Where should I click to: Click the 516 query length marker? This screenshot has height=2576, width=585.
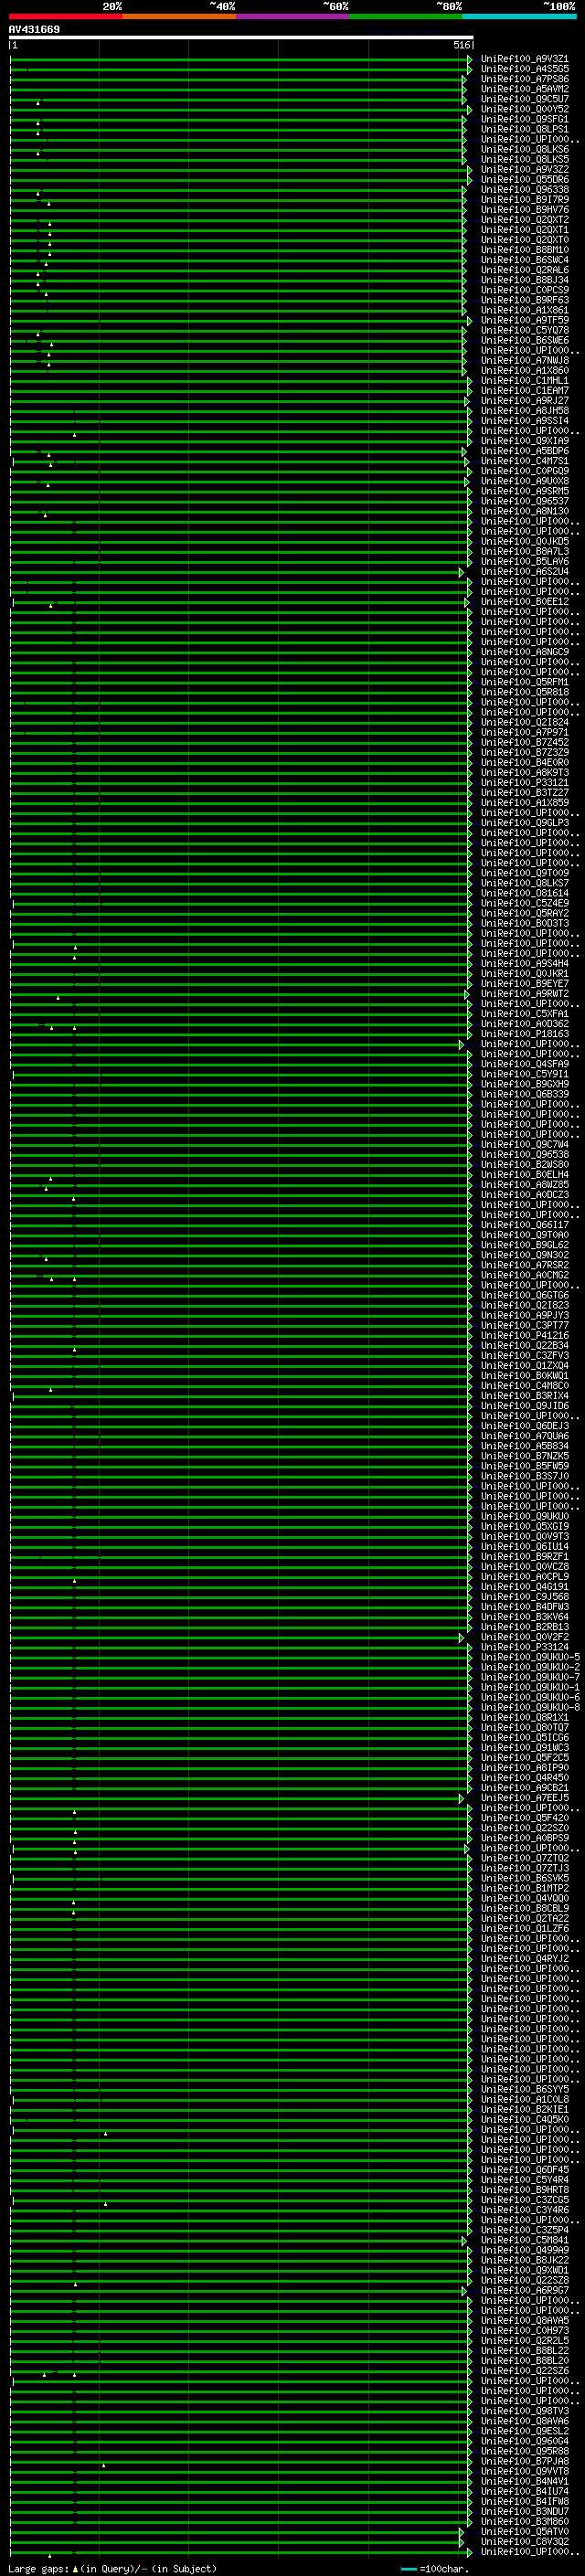(x=461, y=45)
